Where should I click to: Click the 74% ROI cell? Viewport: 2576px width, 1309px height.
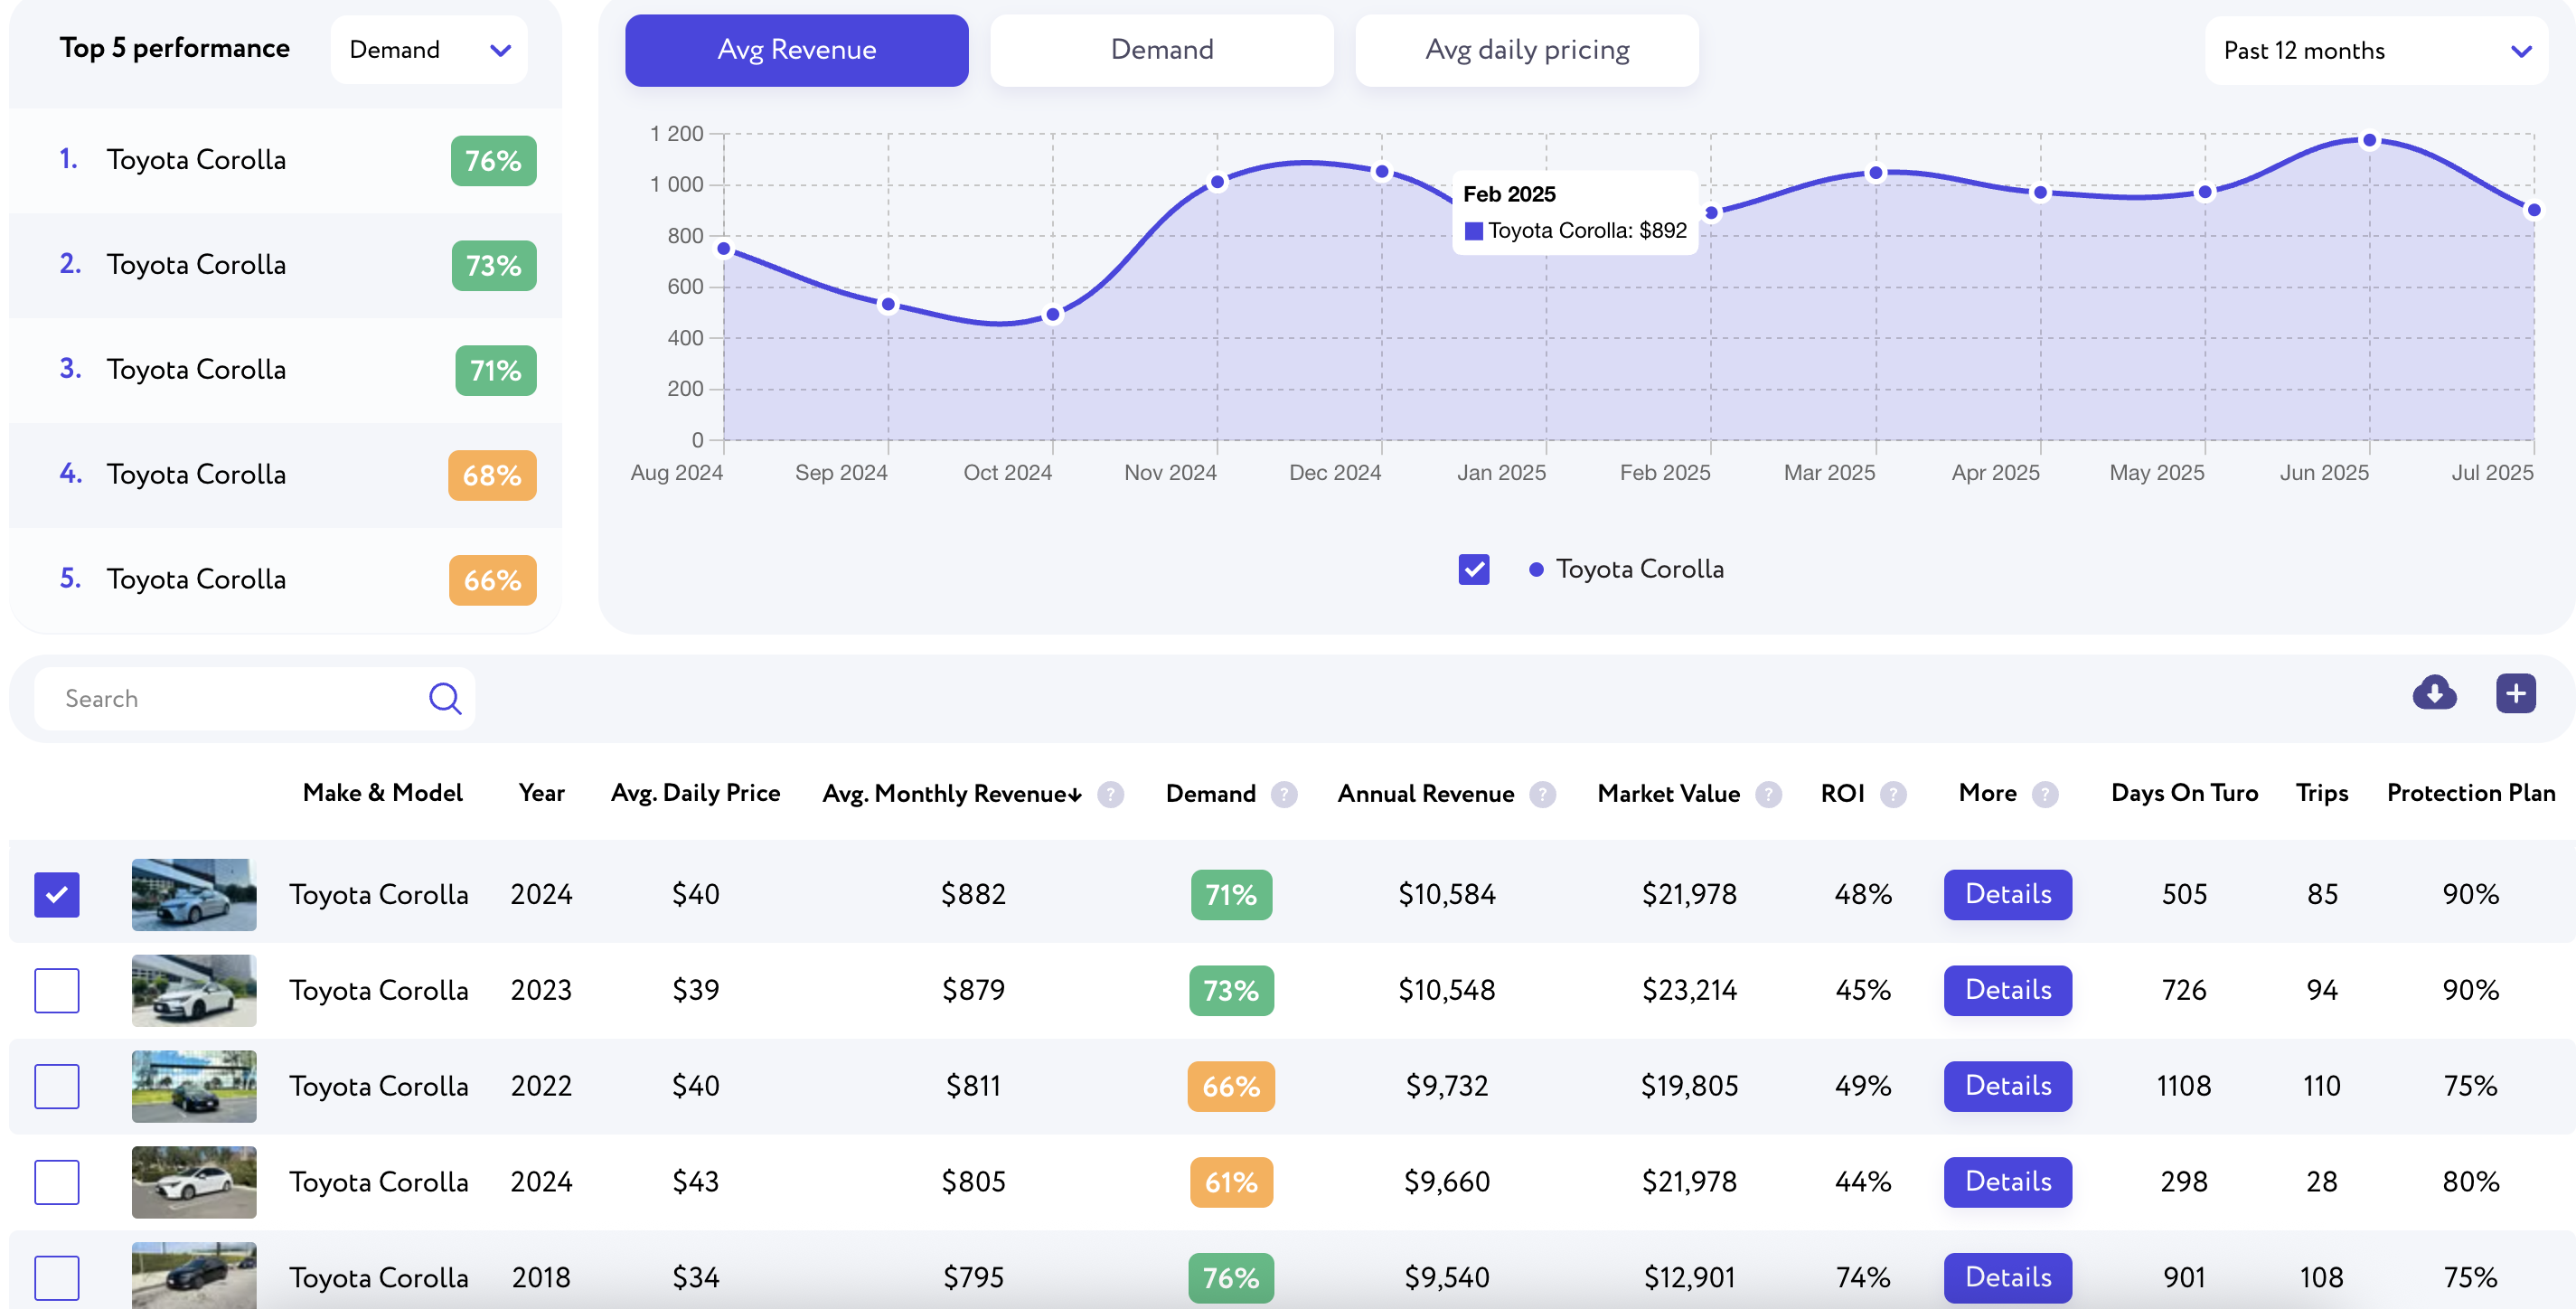[1862, 1277]
